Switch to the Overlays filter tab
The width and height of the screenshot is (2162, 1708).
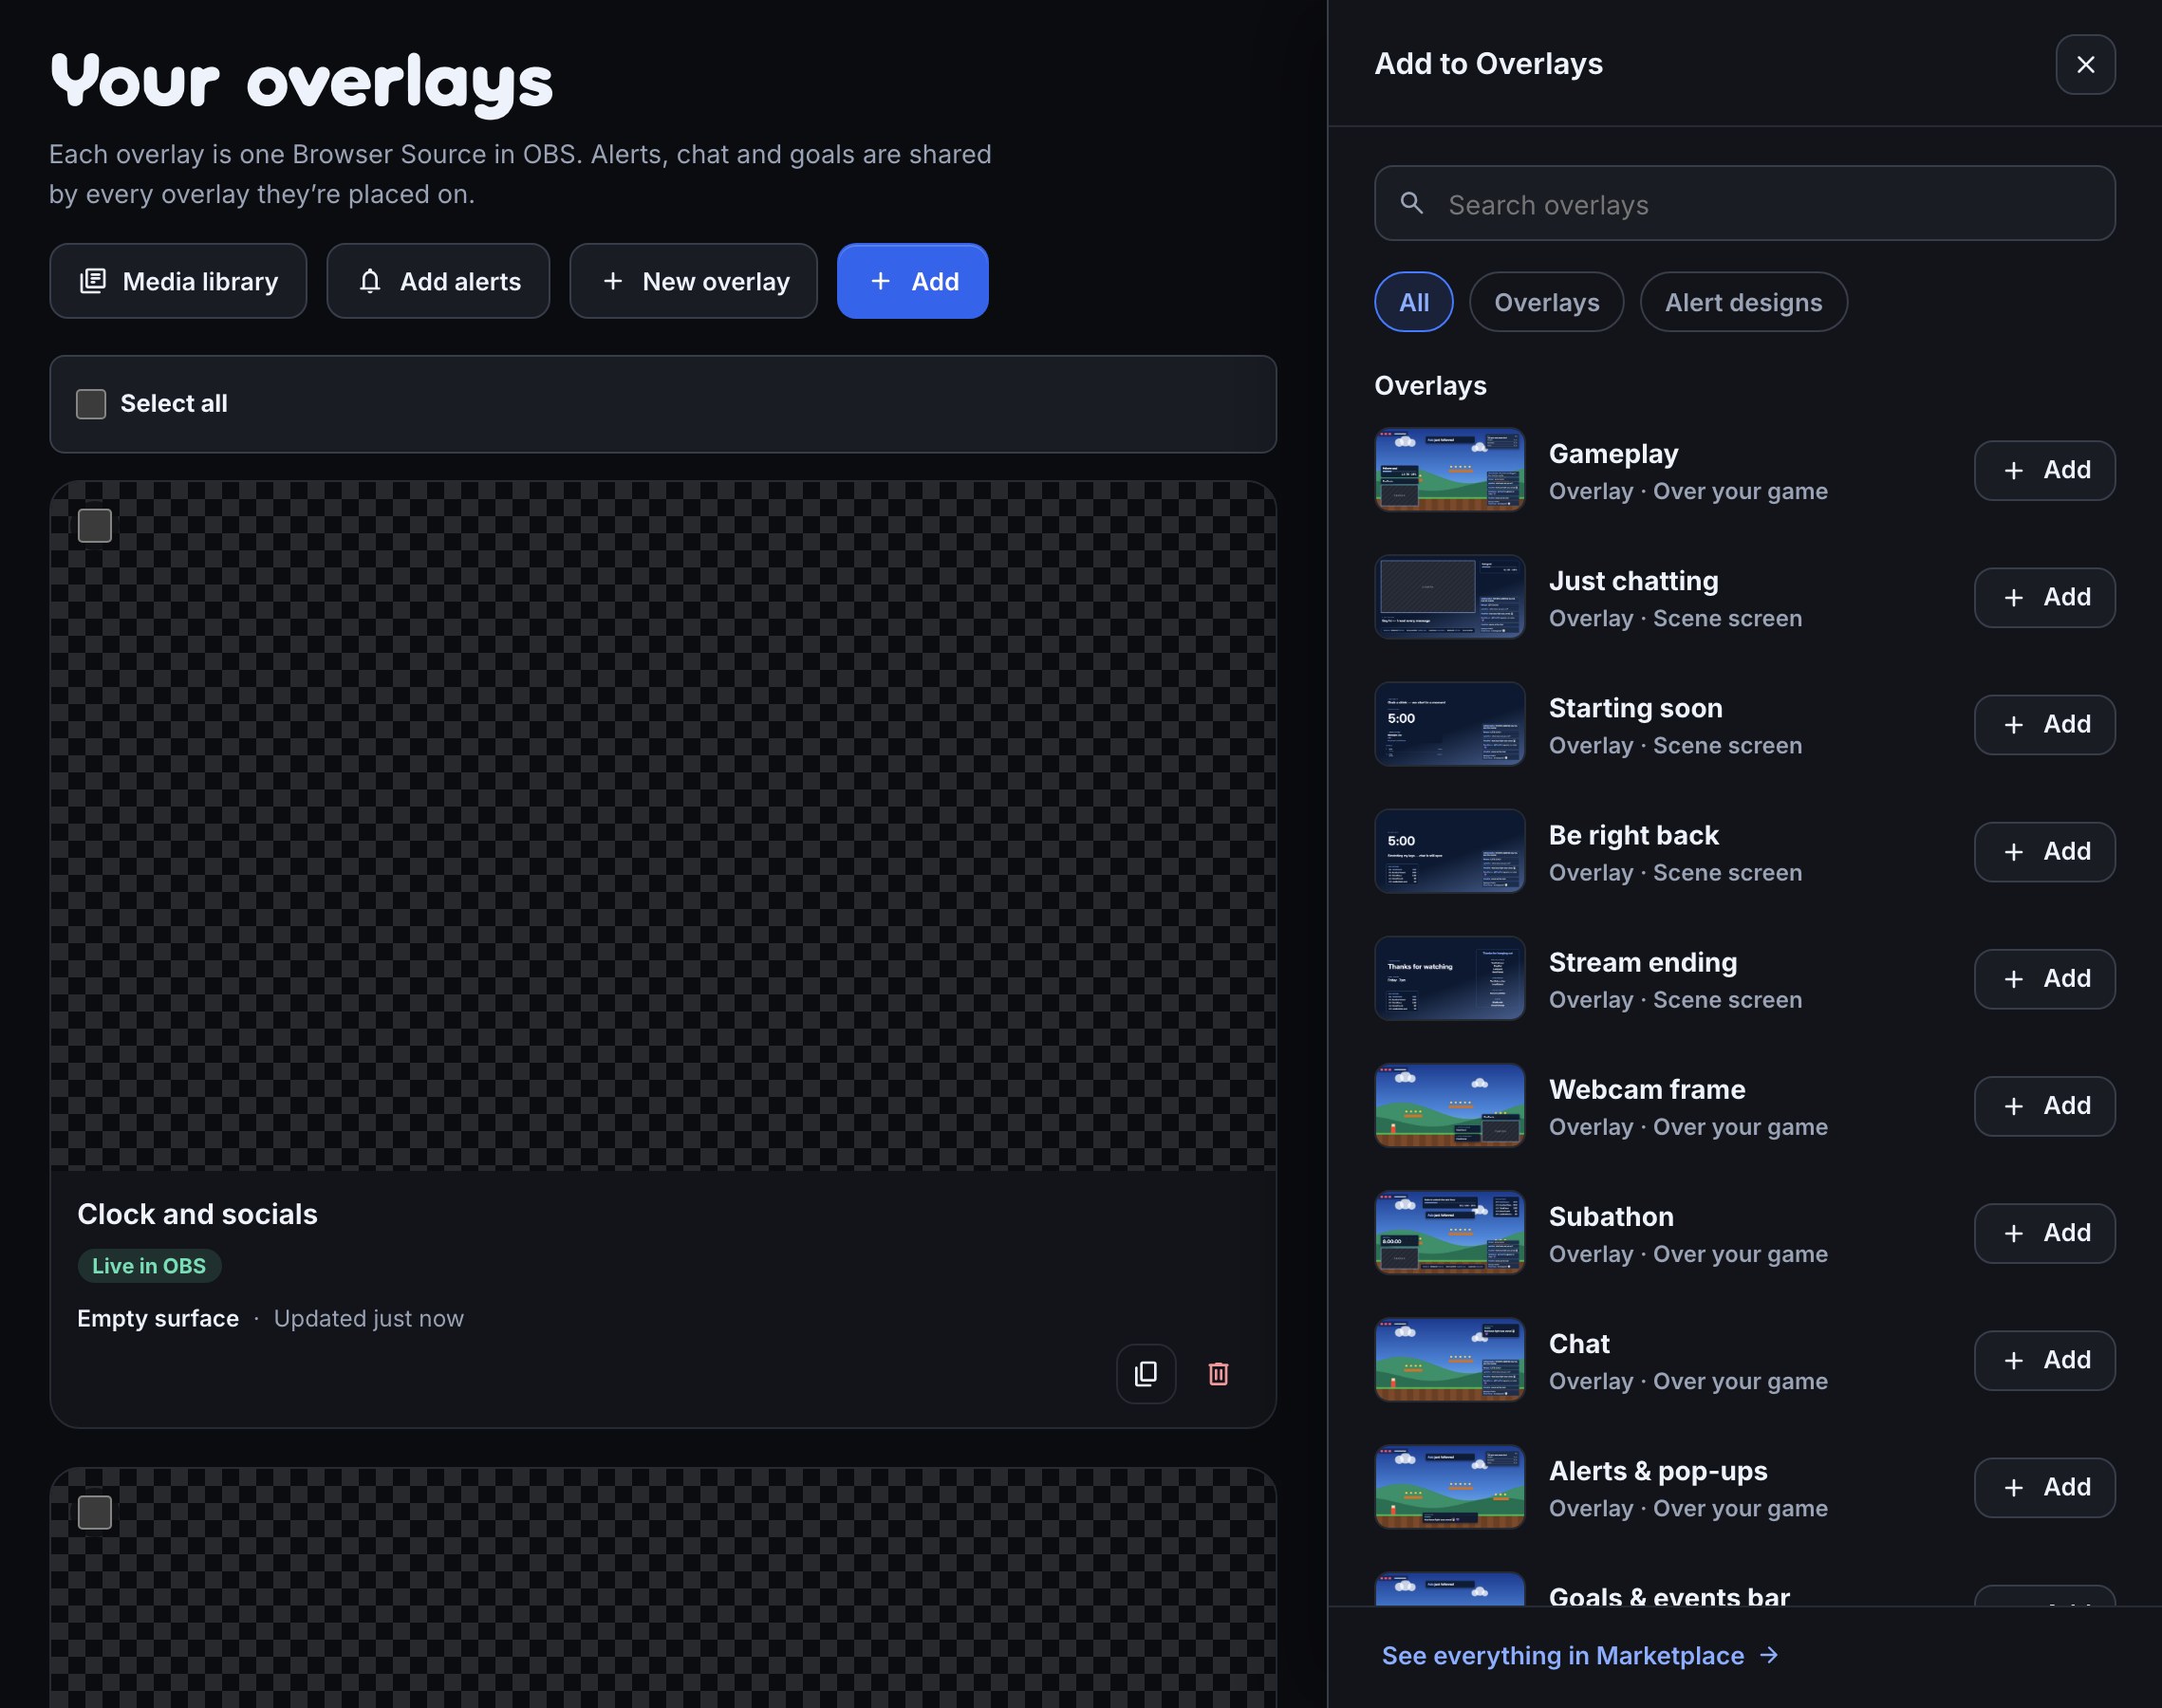(1546, 302)
